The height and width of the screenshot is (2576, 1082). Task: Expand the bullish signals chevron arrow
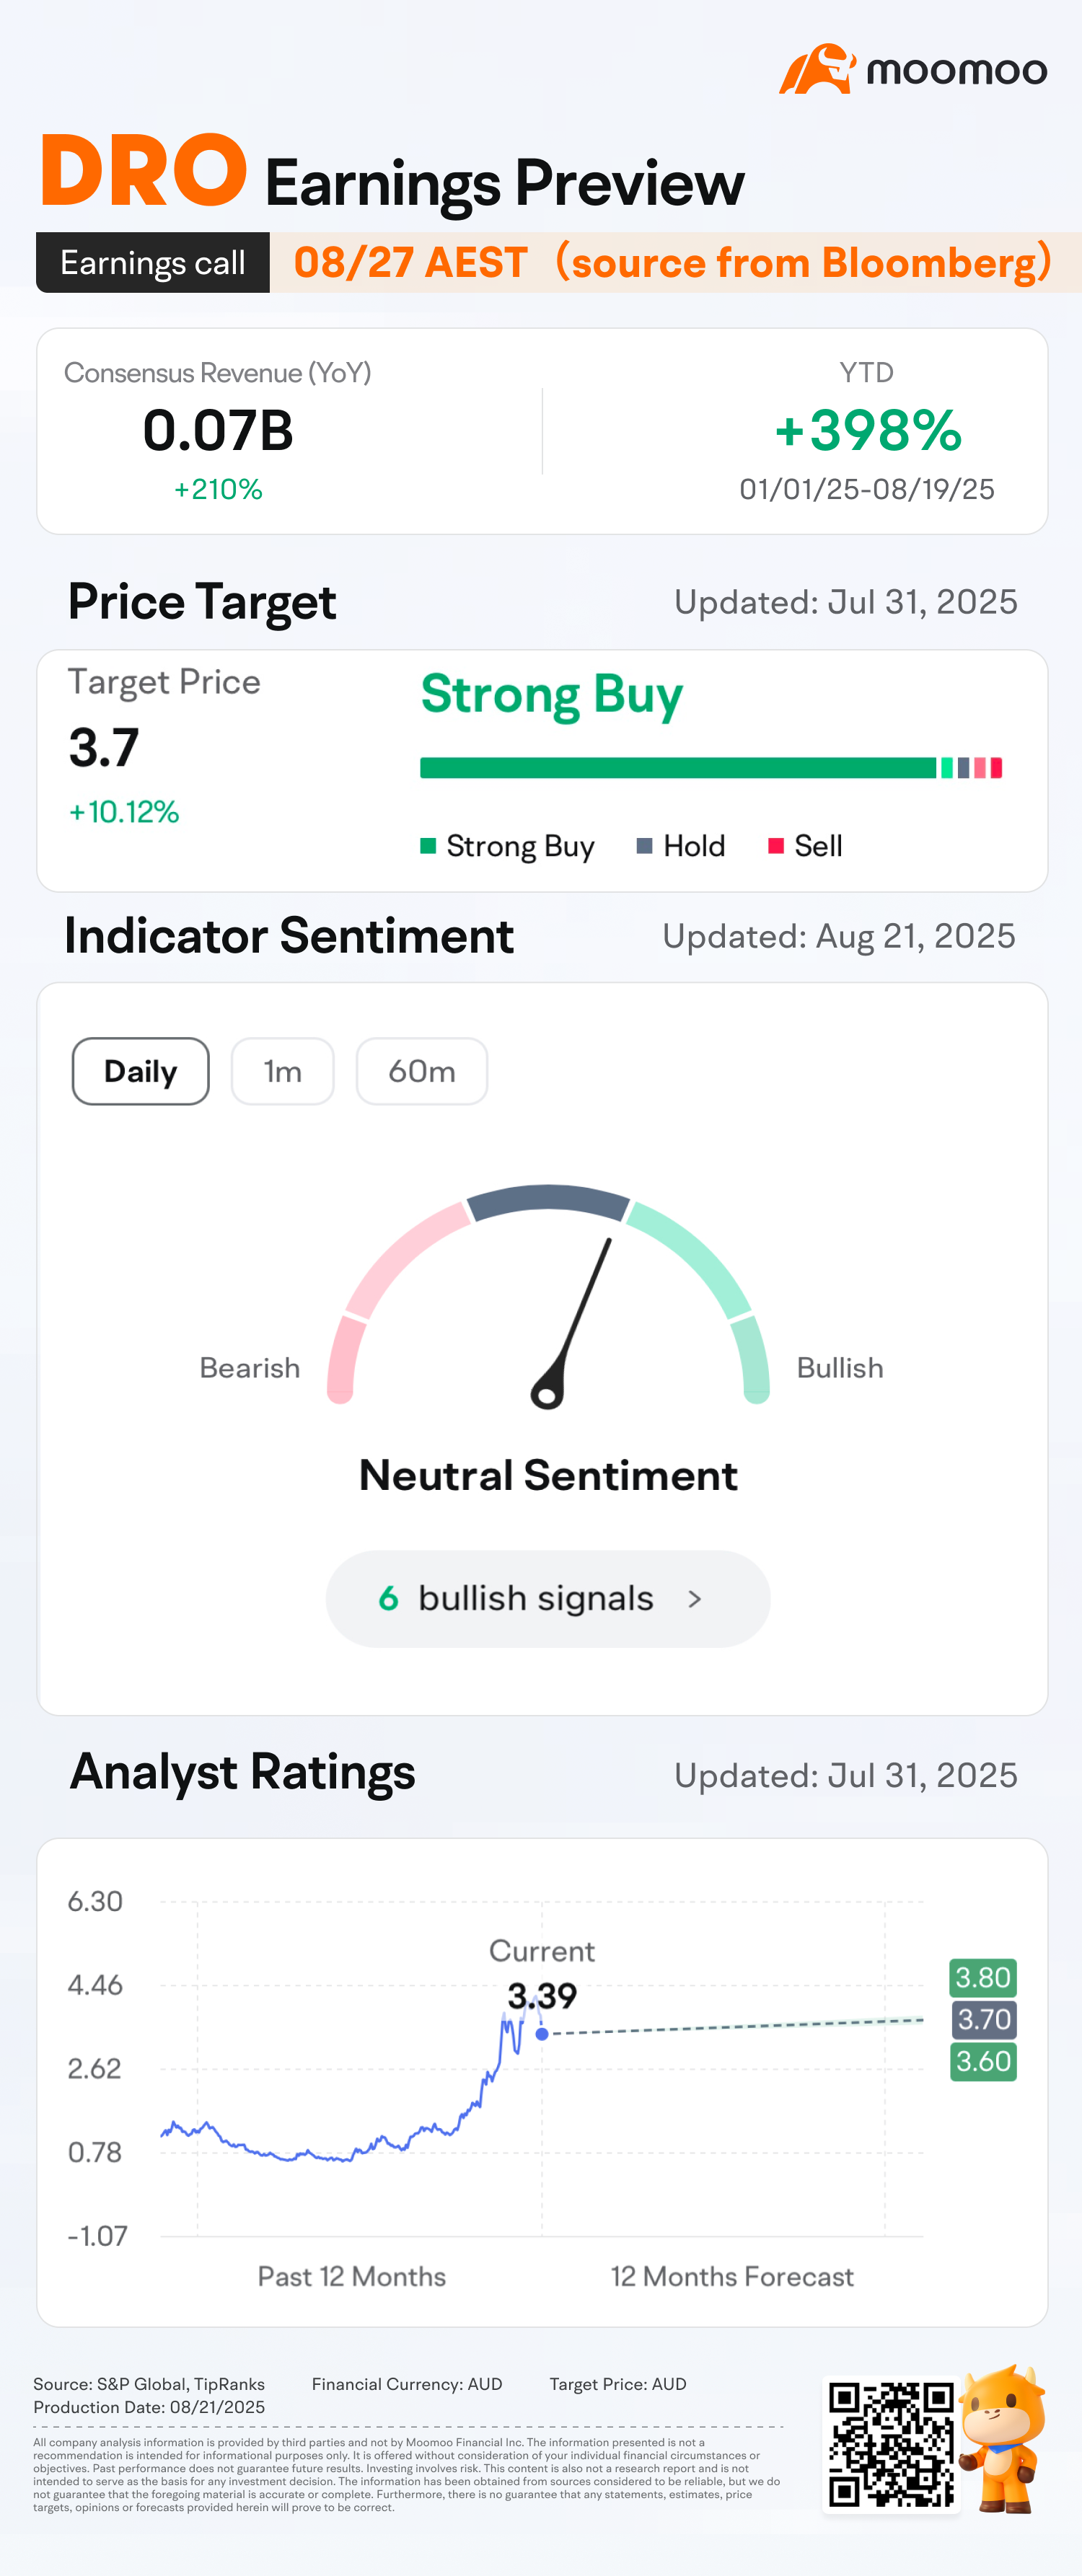click(x=695, y=1599)
